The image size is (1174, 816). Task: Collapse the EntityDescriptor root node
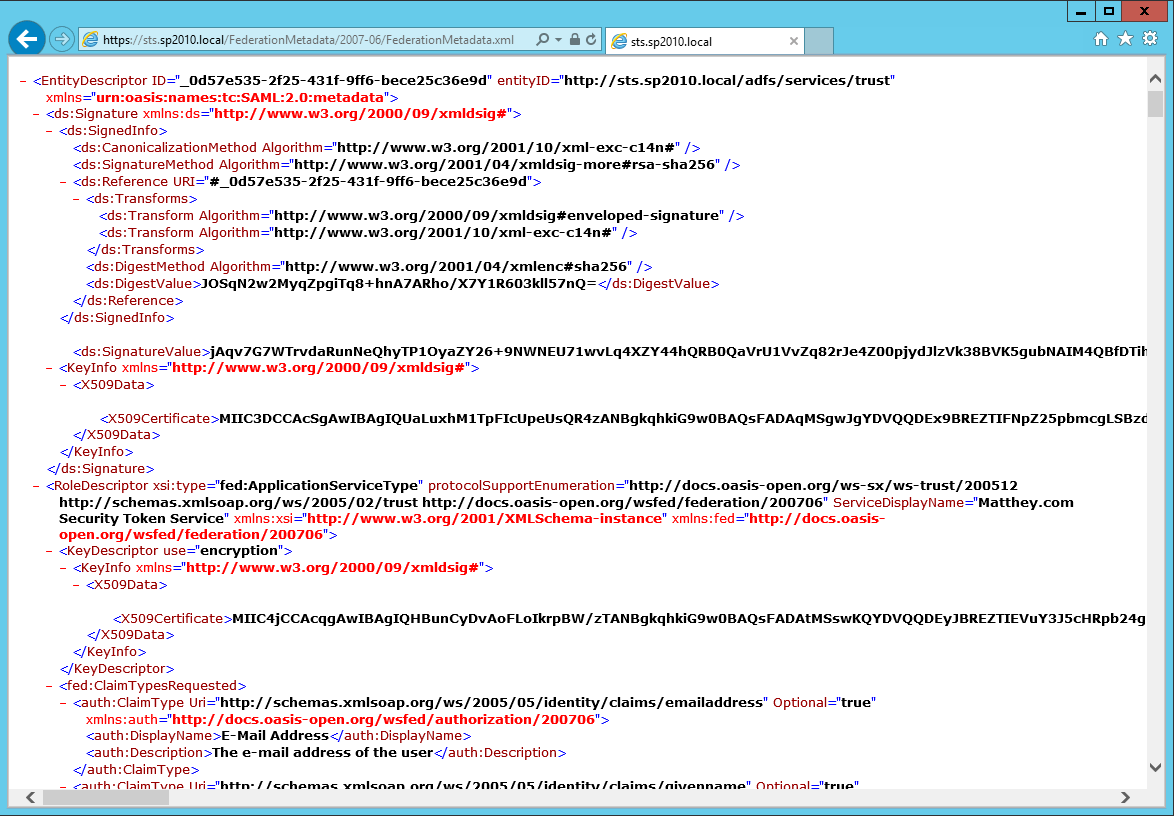click(23, 80)
